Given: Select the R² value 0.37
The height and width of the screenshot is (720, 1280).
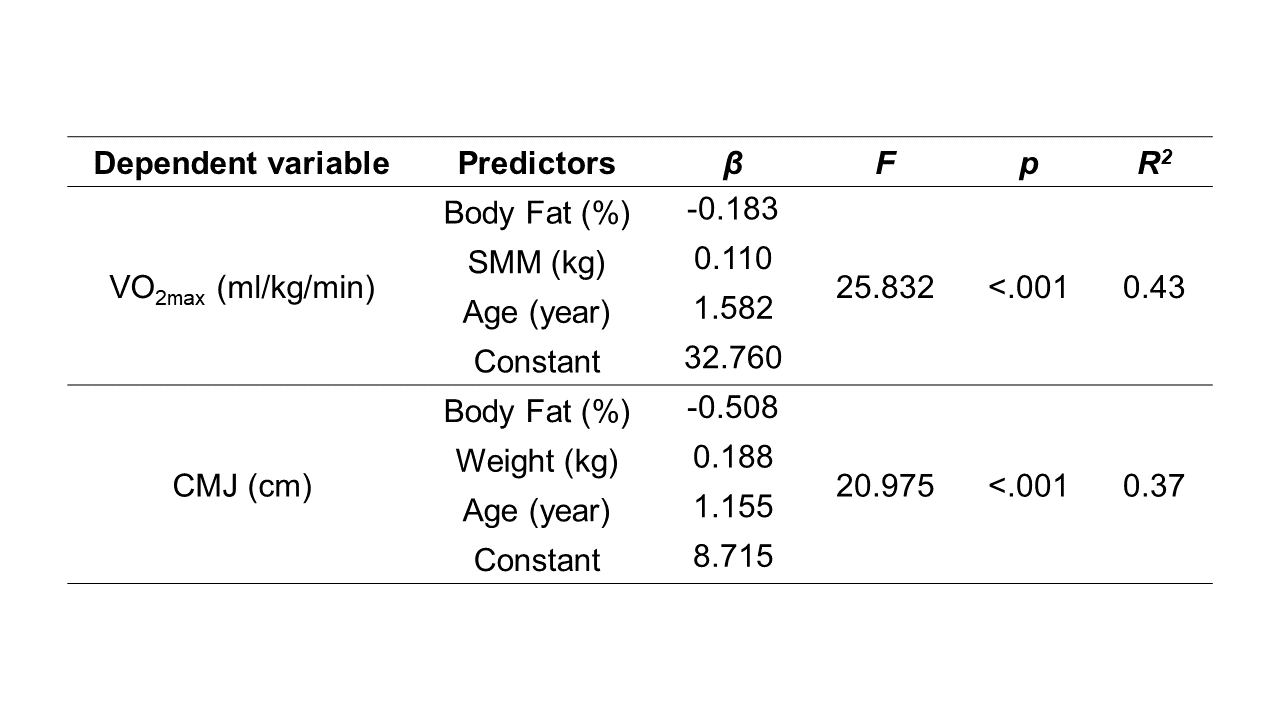Looking at the screenshot, I should [x=1153, y=486].
